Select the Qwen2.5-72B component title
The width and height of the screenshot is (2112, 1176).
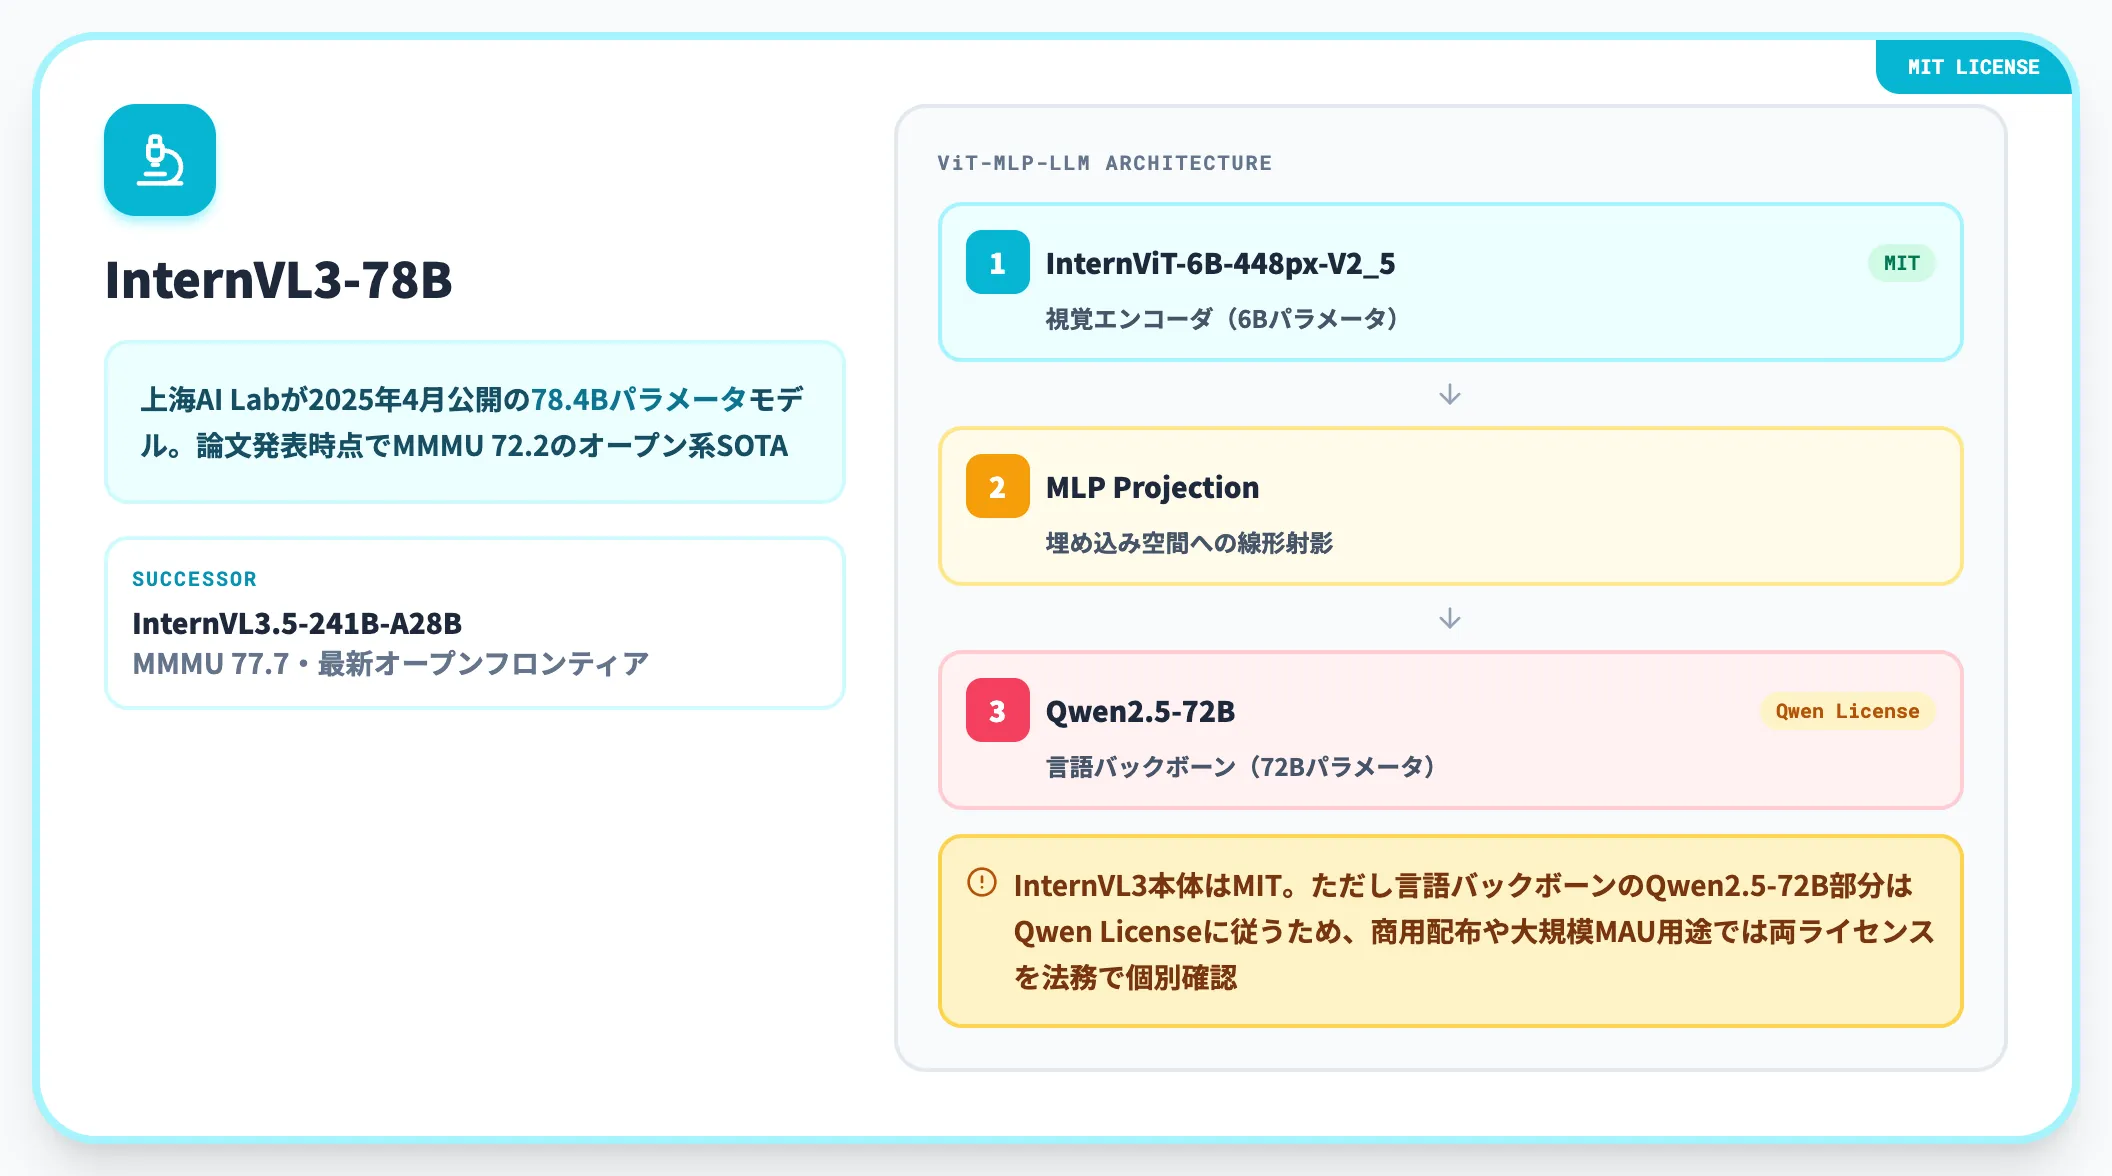[1140, 711]
